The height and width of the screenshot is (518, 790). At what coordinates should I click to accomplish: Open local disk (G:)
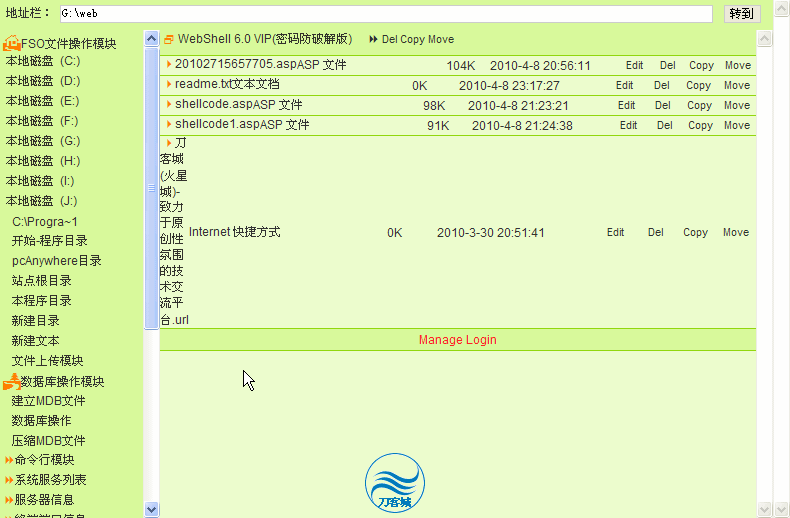pyautogui.click(x=43, y=141)
